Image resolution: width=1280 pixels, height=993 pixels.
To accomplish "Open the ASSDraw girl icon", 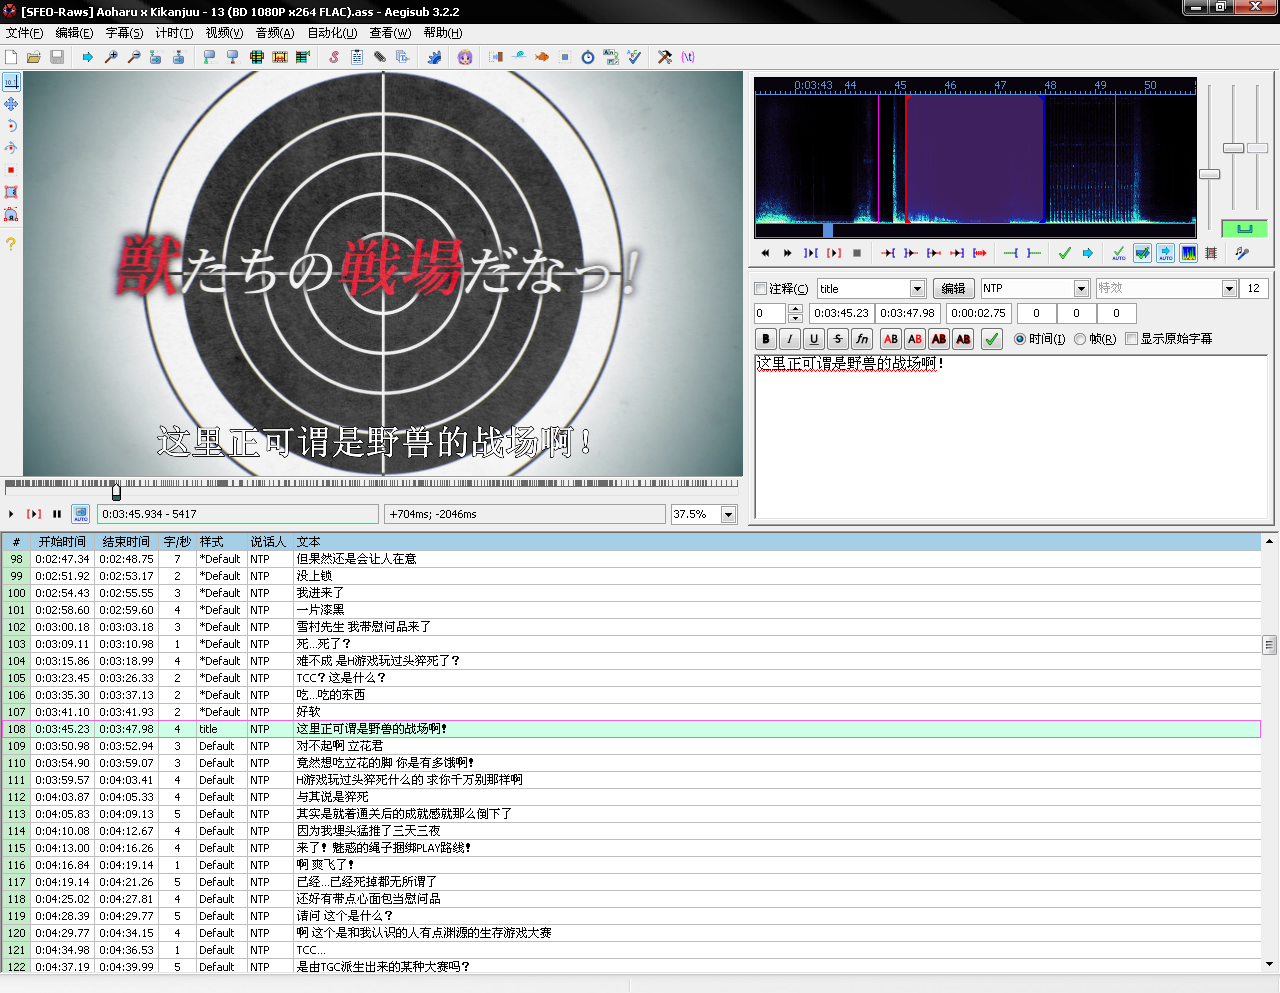I will pos(465,57).
